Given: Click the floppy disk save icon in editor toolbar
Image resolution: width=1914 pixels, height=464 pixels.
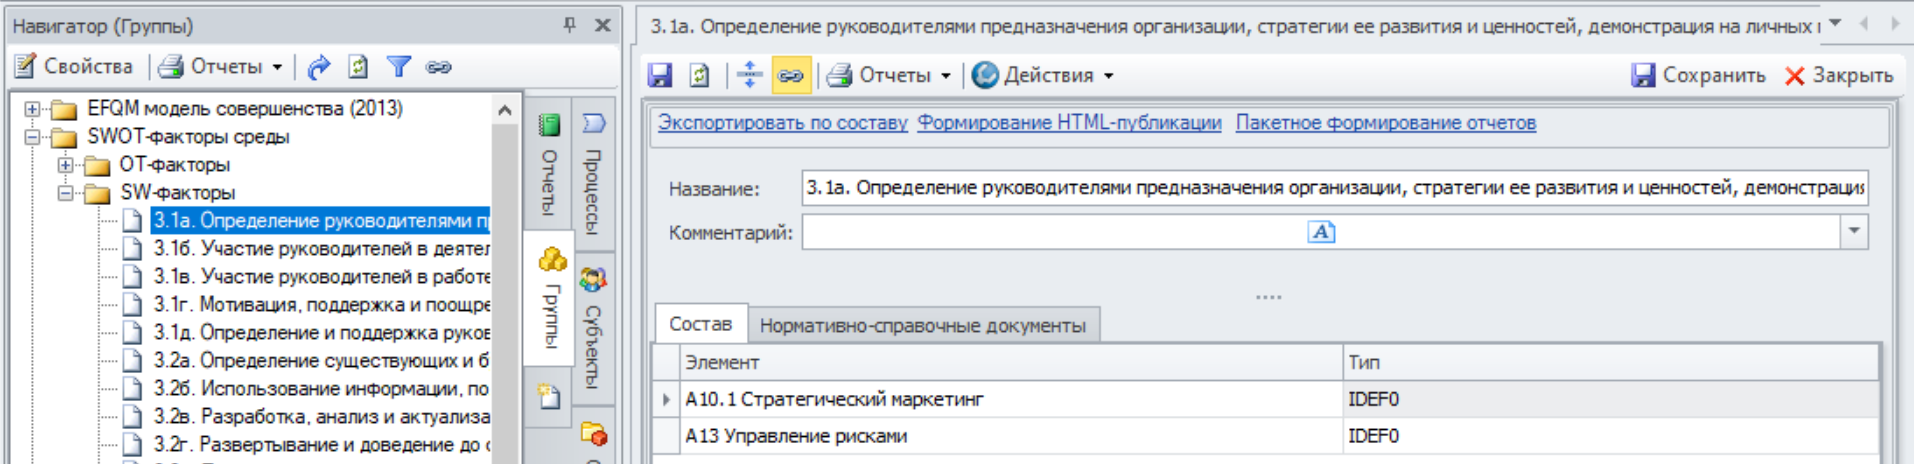Looking at the screenshot, I should (660, 75).
